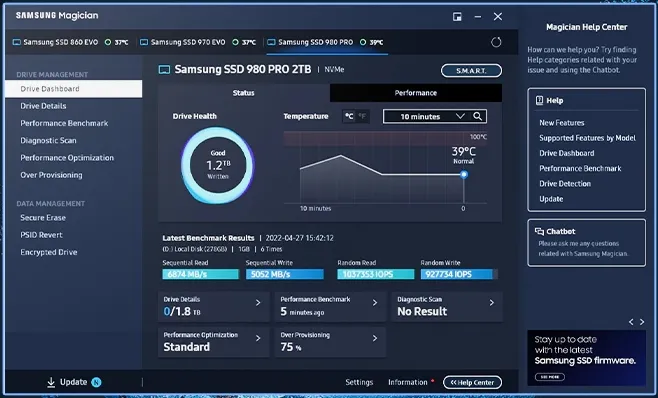This screenshot has height=398, width=658.
Task: Click the Sequential Write 5052 MB/s bar
Action: (285, 274)
